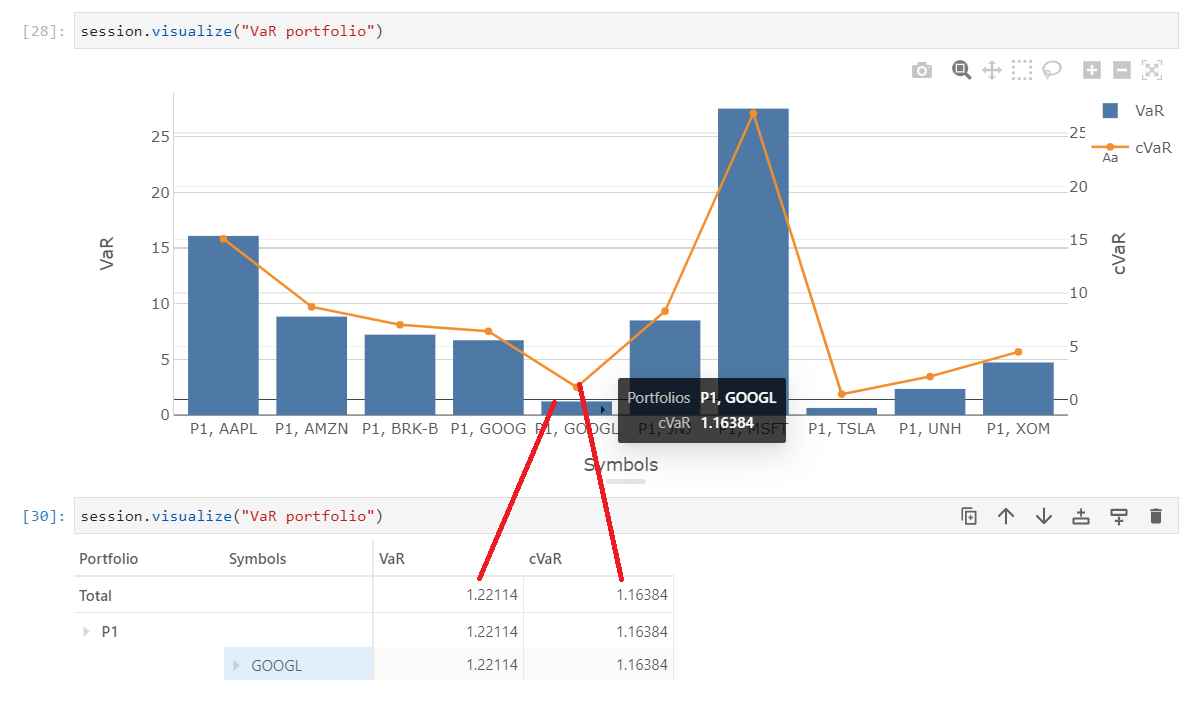Reset chart axes with the autoscale icon
The height and width of the screenshot is (721, 1189).
click(1151, 70)
